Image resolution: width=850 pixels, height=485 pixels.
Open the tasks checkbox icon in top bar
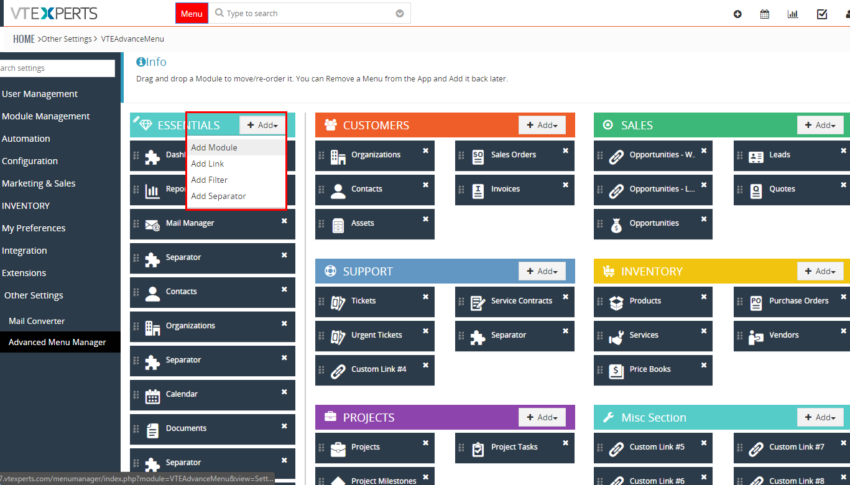point(822,14)
